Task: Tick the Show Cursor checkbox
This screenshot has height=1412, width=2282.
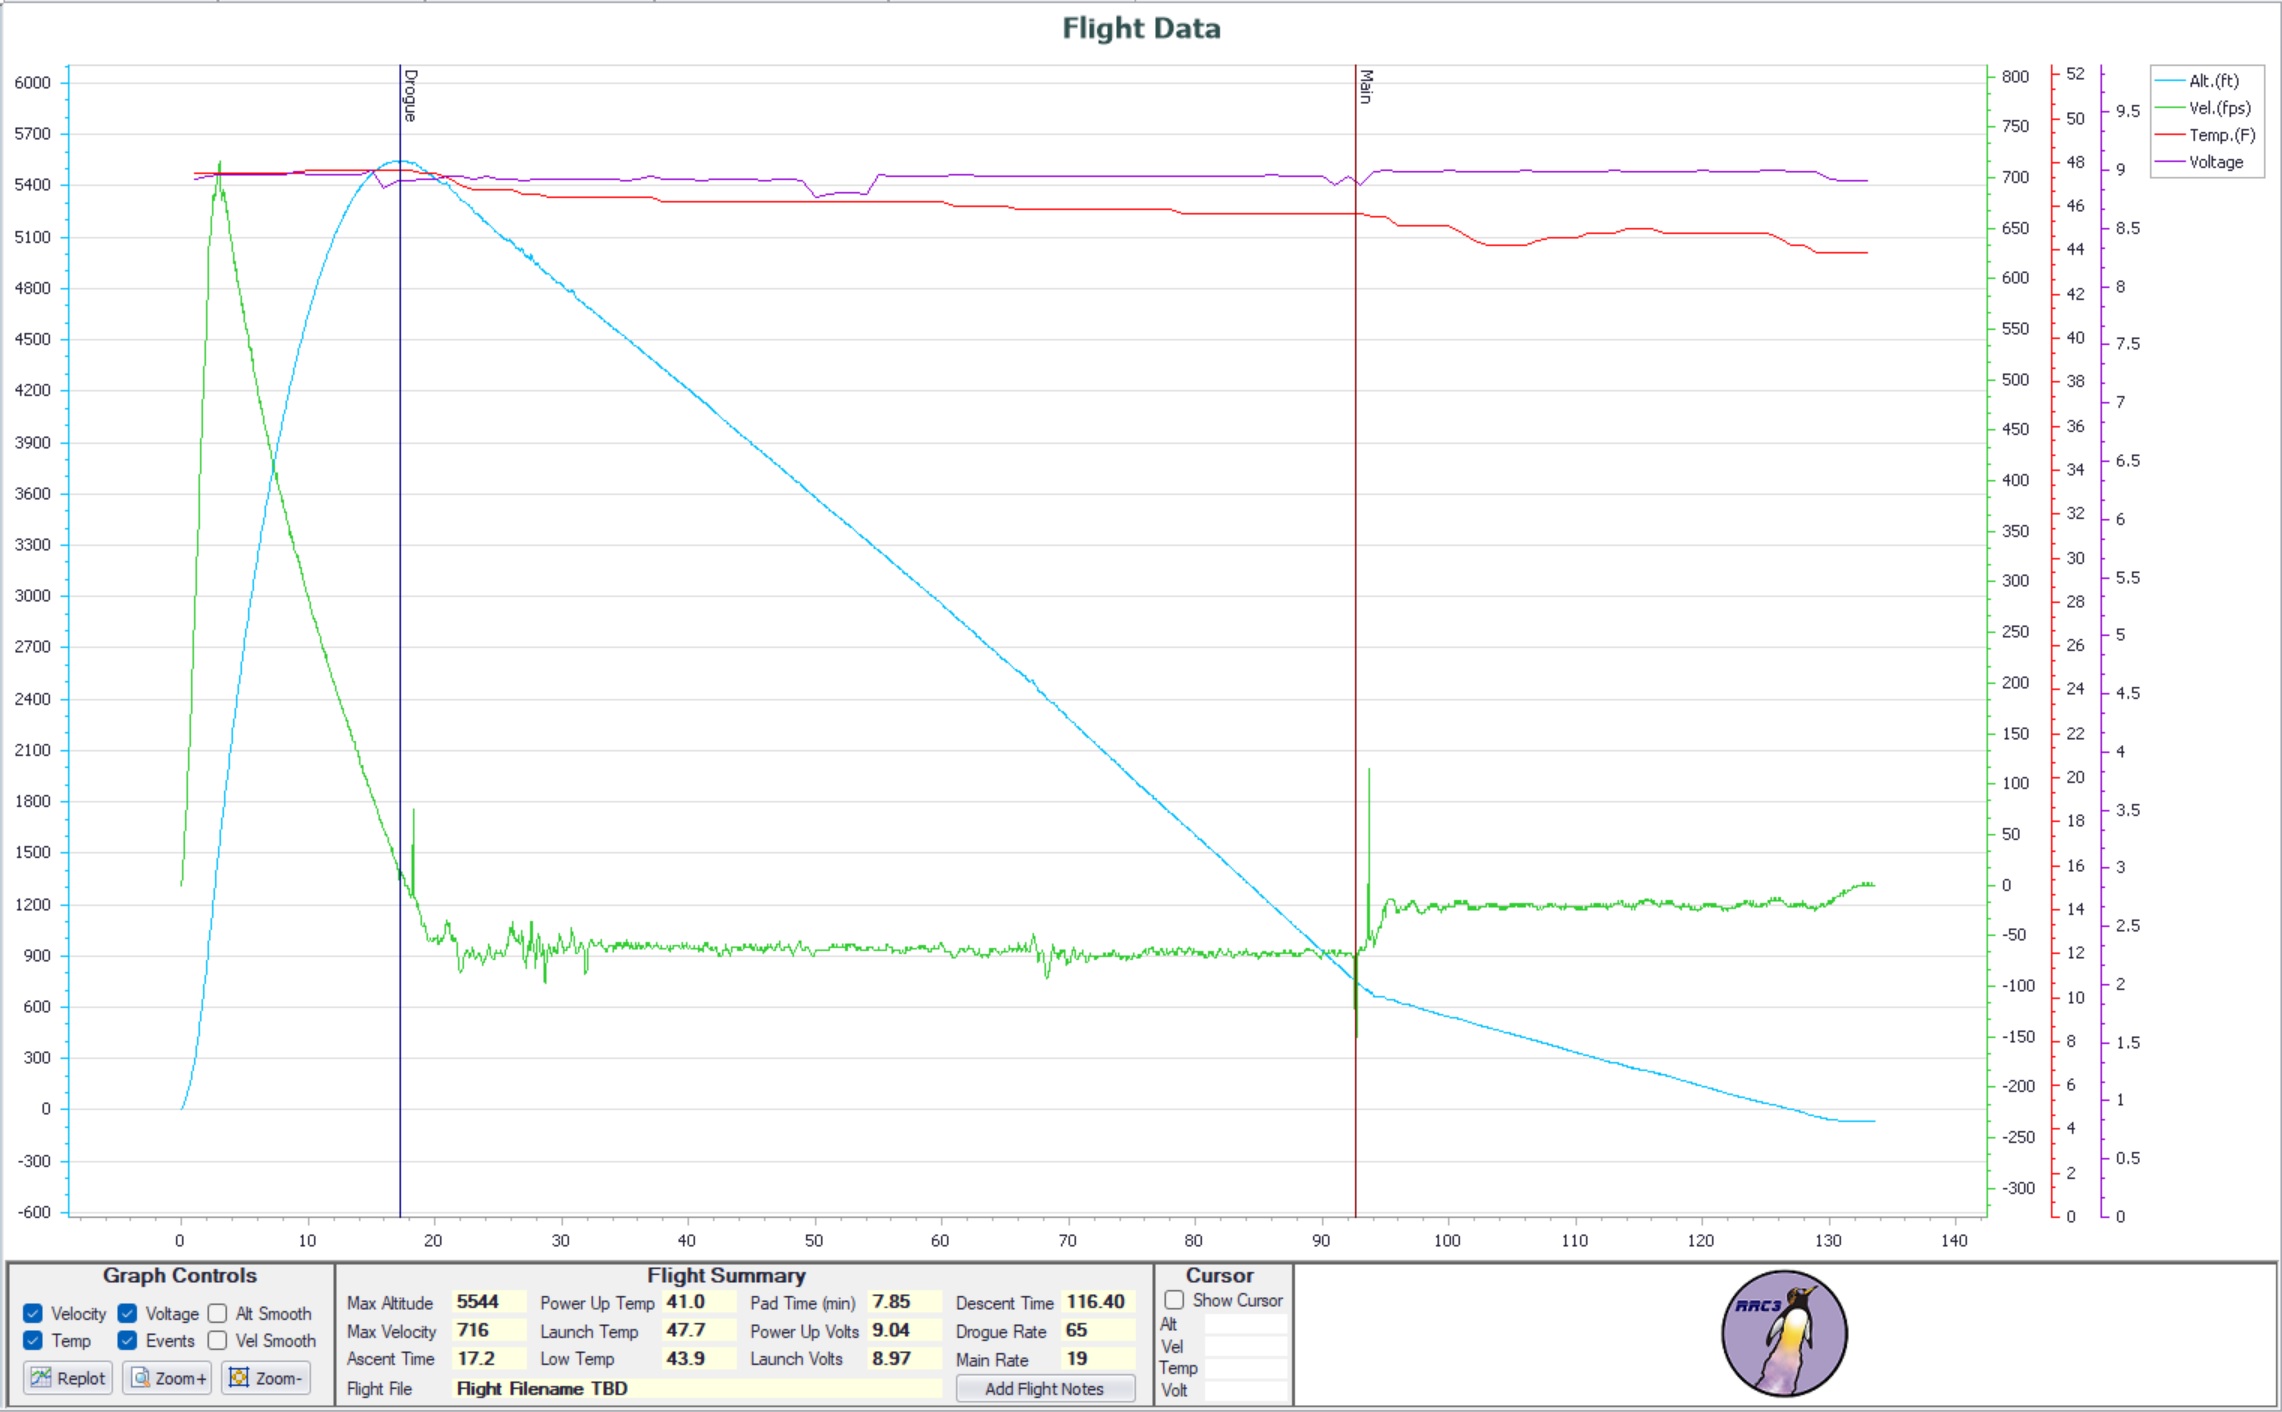Action: (x=1174, y=1300)
